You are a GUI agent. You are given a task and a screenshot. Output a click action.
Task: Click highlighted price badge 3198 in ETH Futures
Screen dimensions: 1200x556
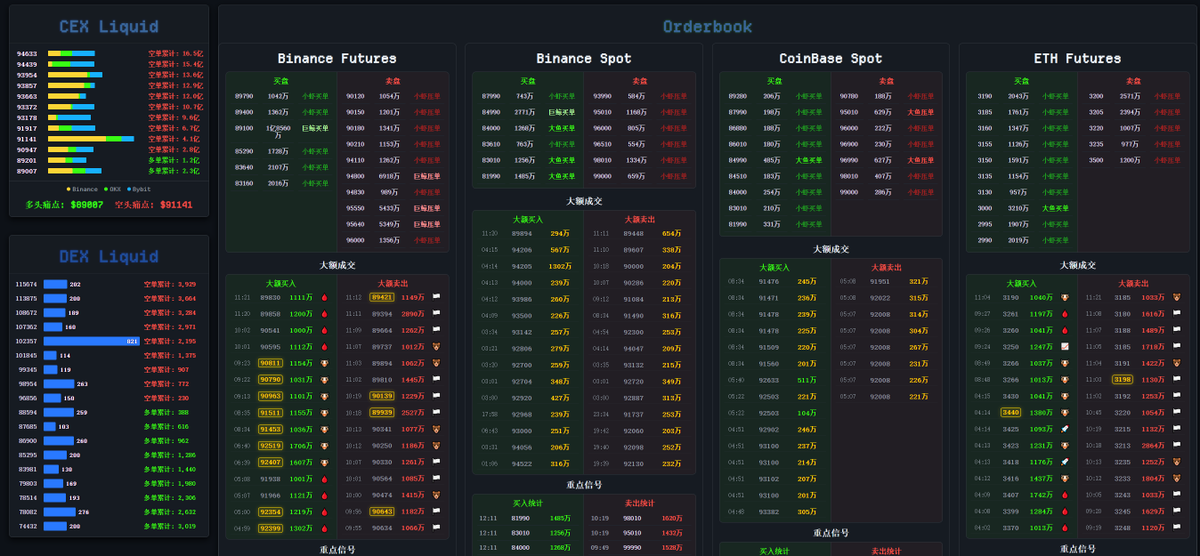click(1122, 379)
